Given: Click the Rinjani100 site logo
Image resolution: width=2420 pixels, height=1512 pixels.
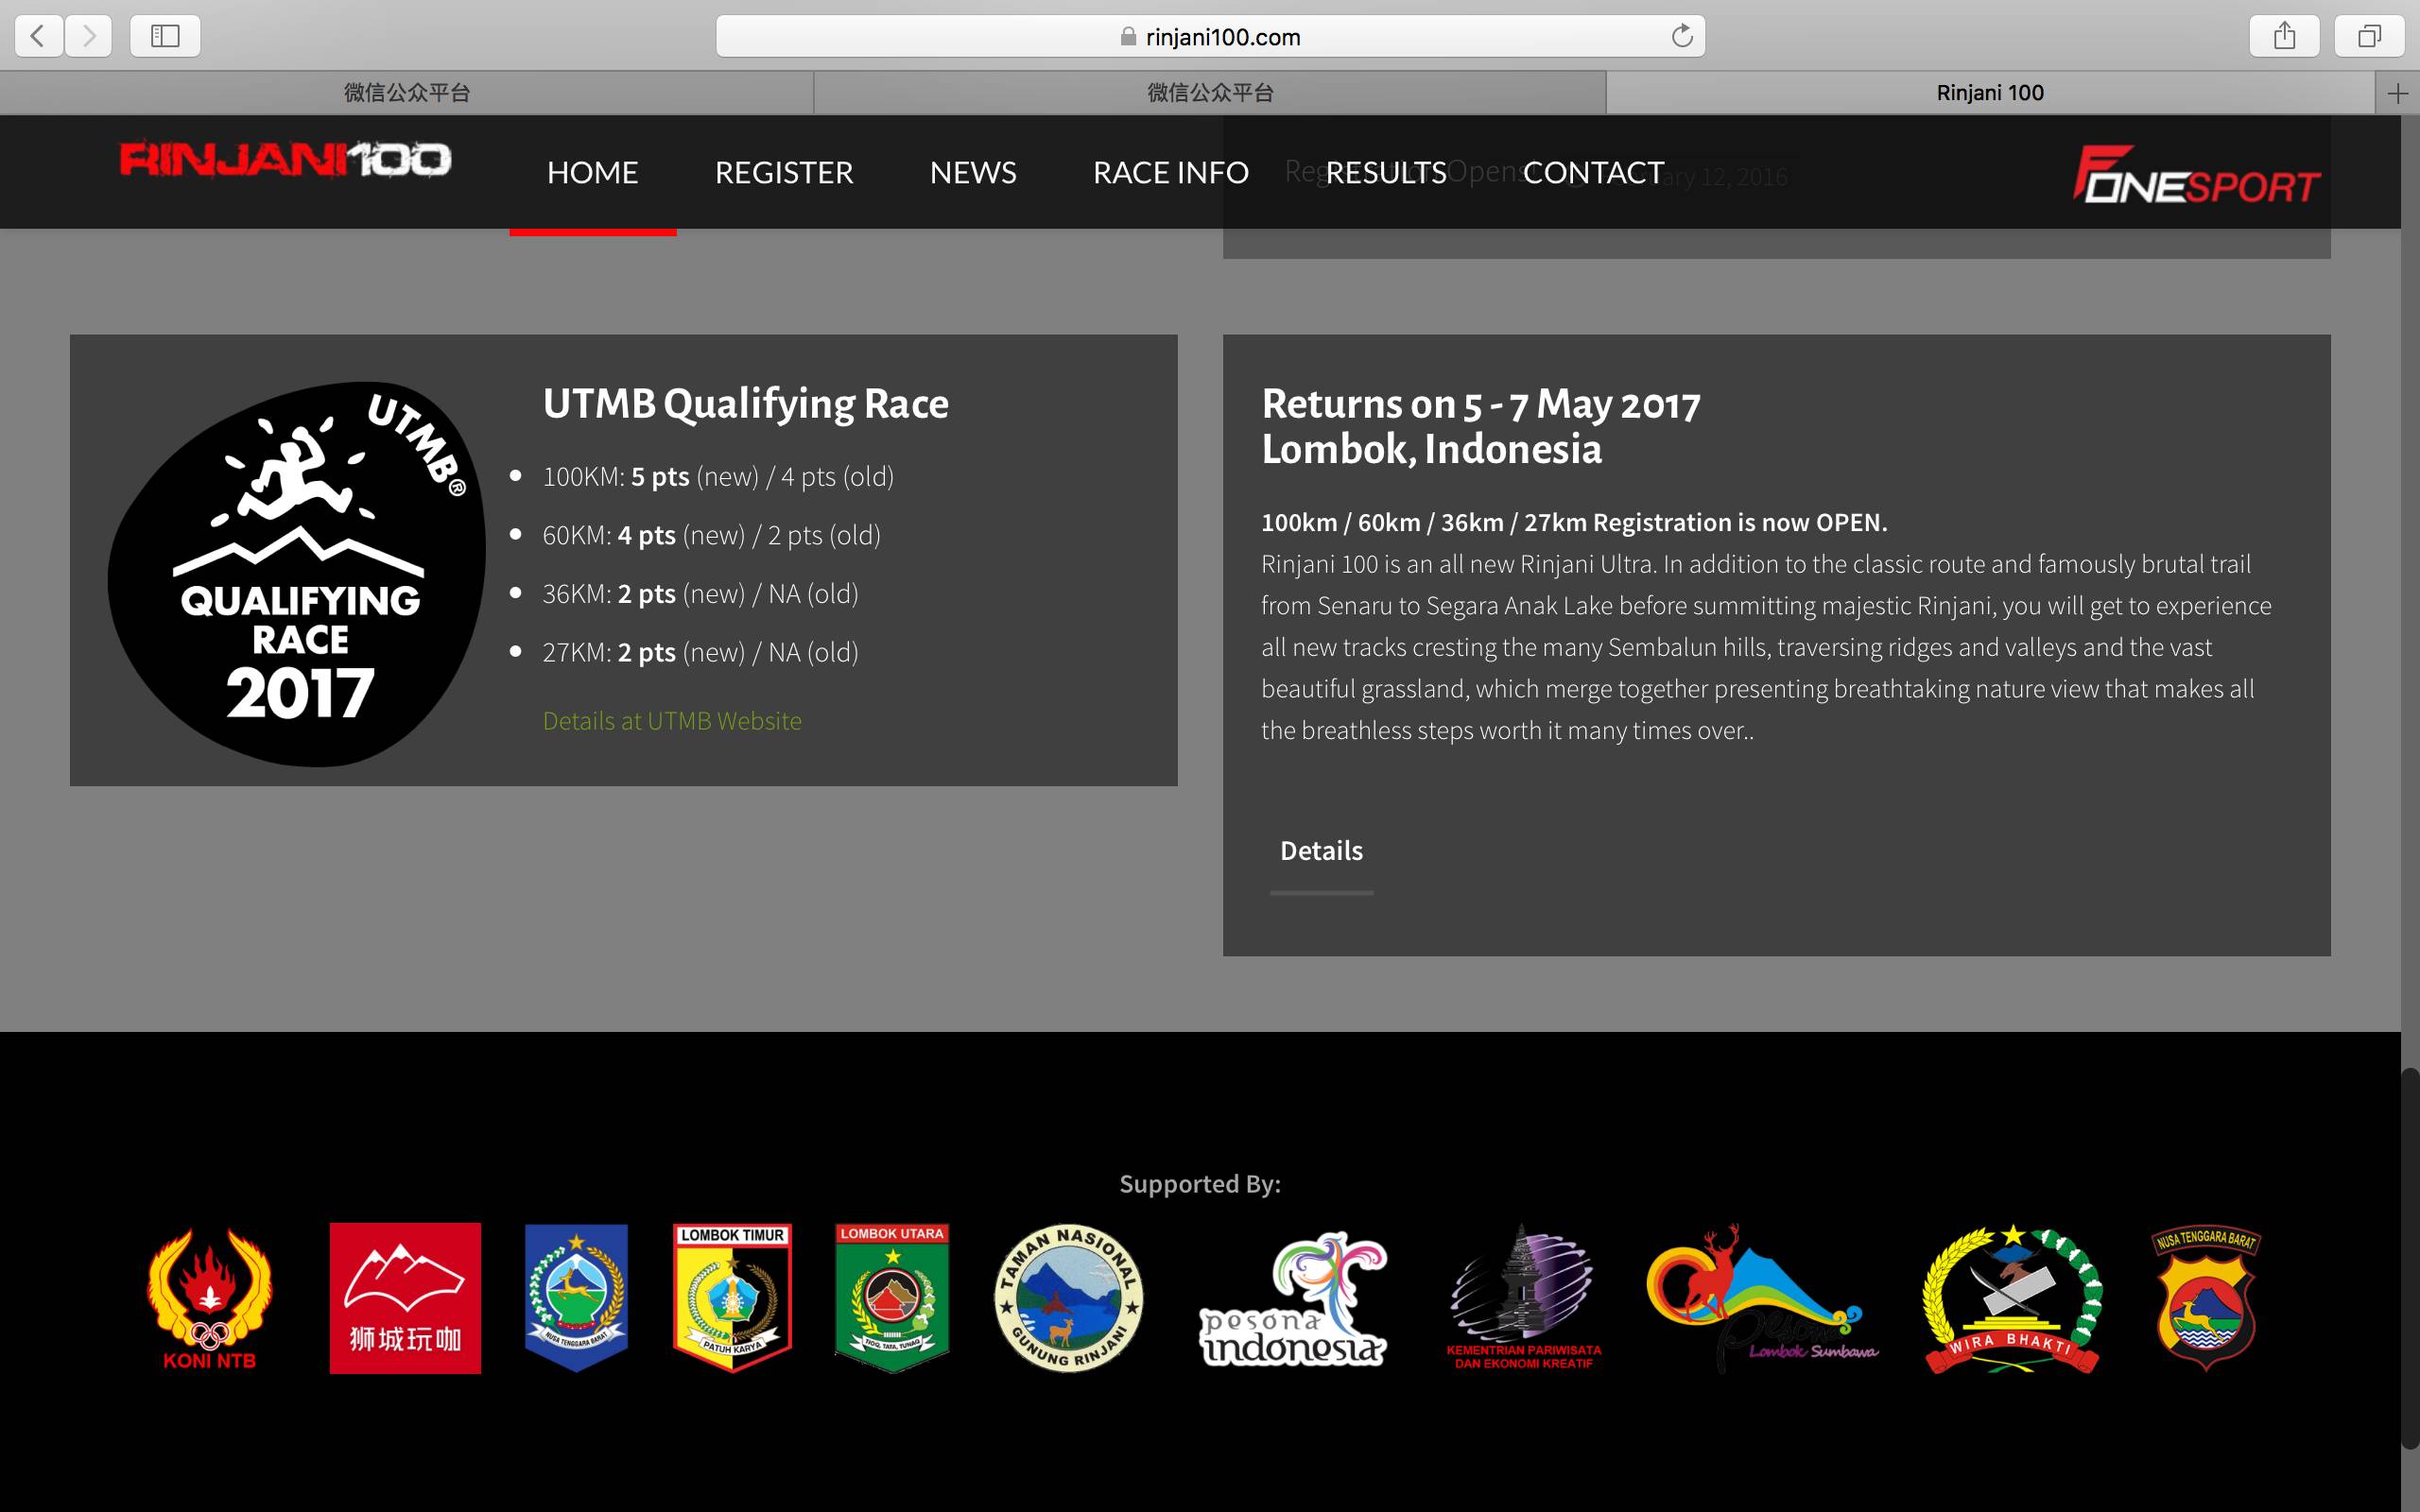Looking at the screenshot, I should pyautogui.click(x=285, y=160).
